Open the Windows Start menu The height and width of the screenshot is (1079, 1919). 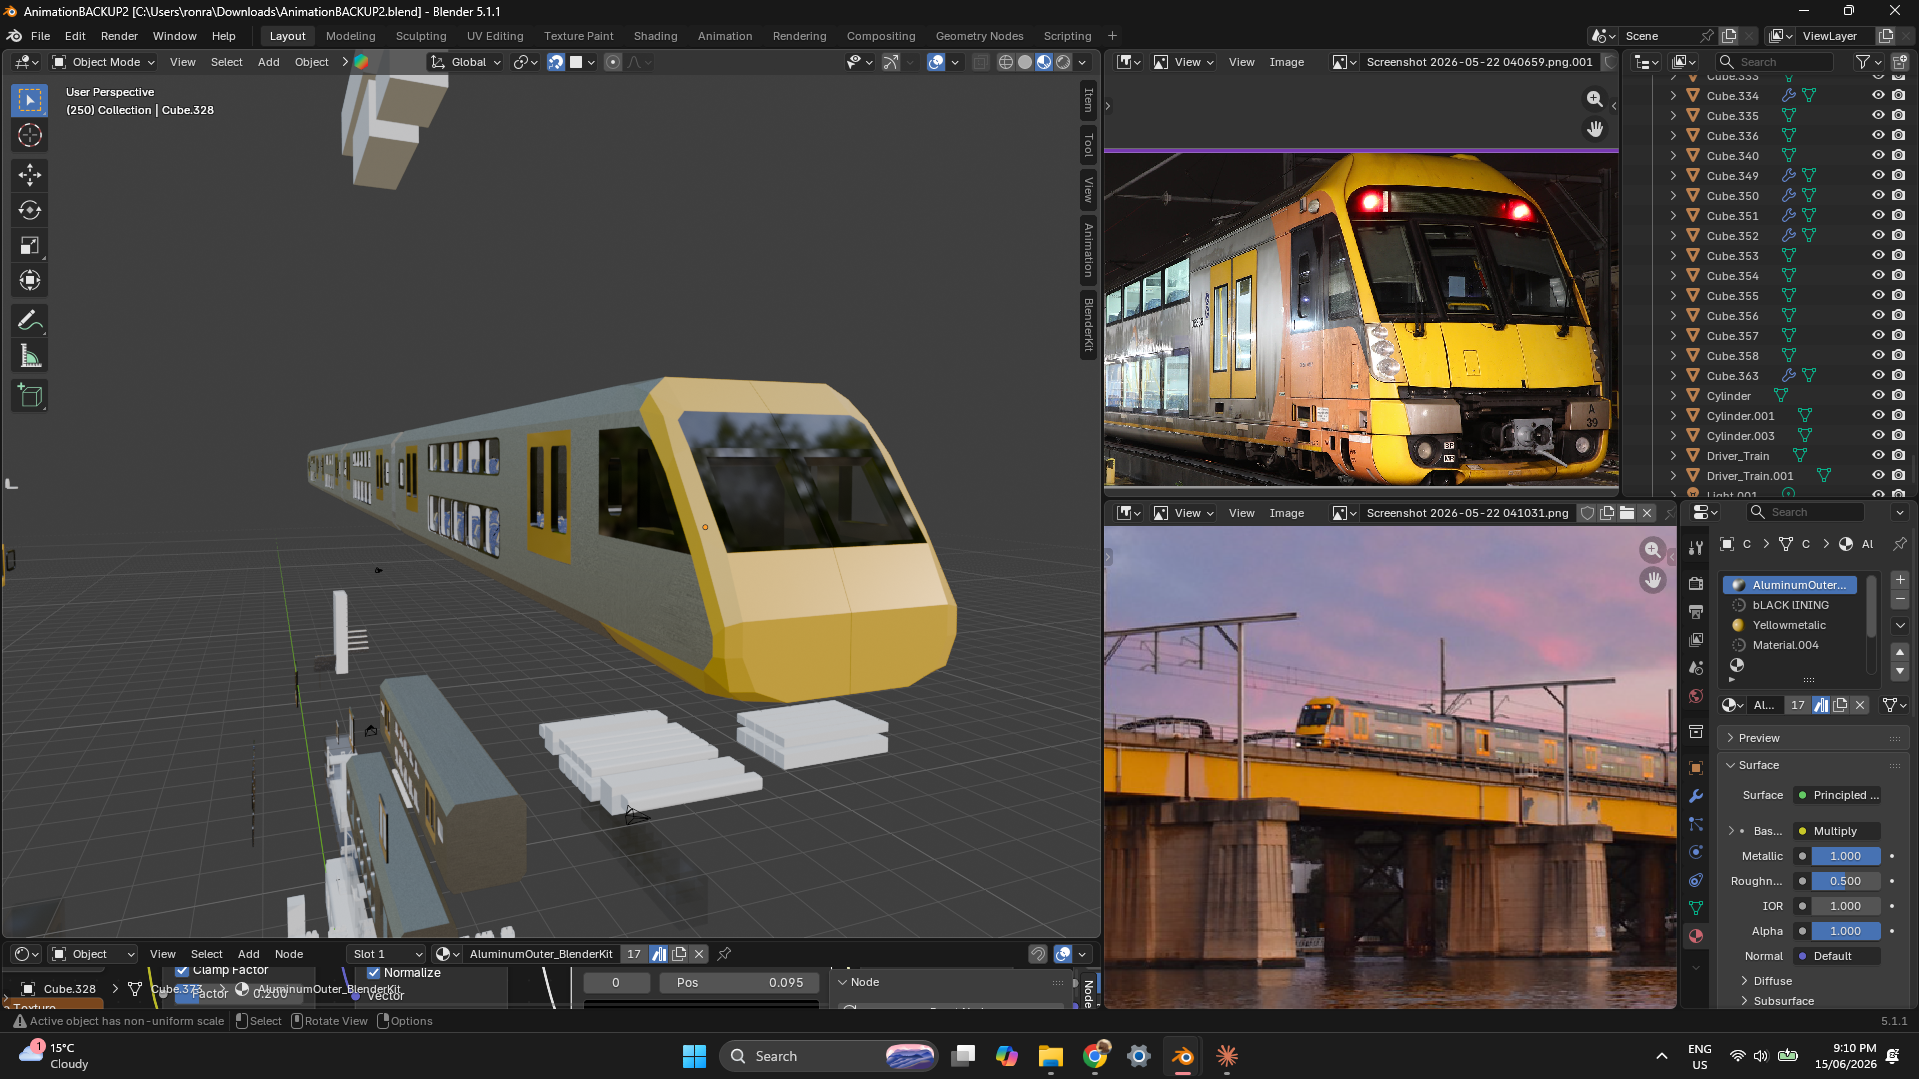click(694, 1056)
